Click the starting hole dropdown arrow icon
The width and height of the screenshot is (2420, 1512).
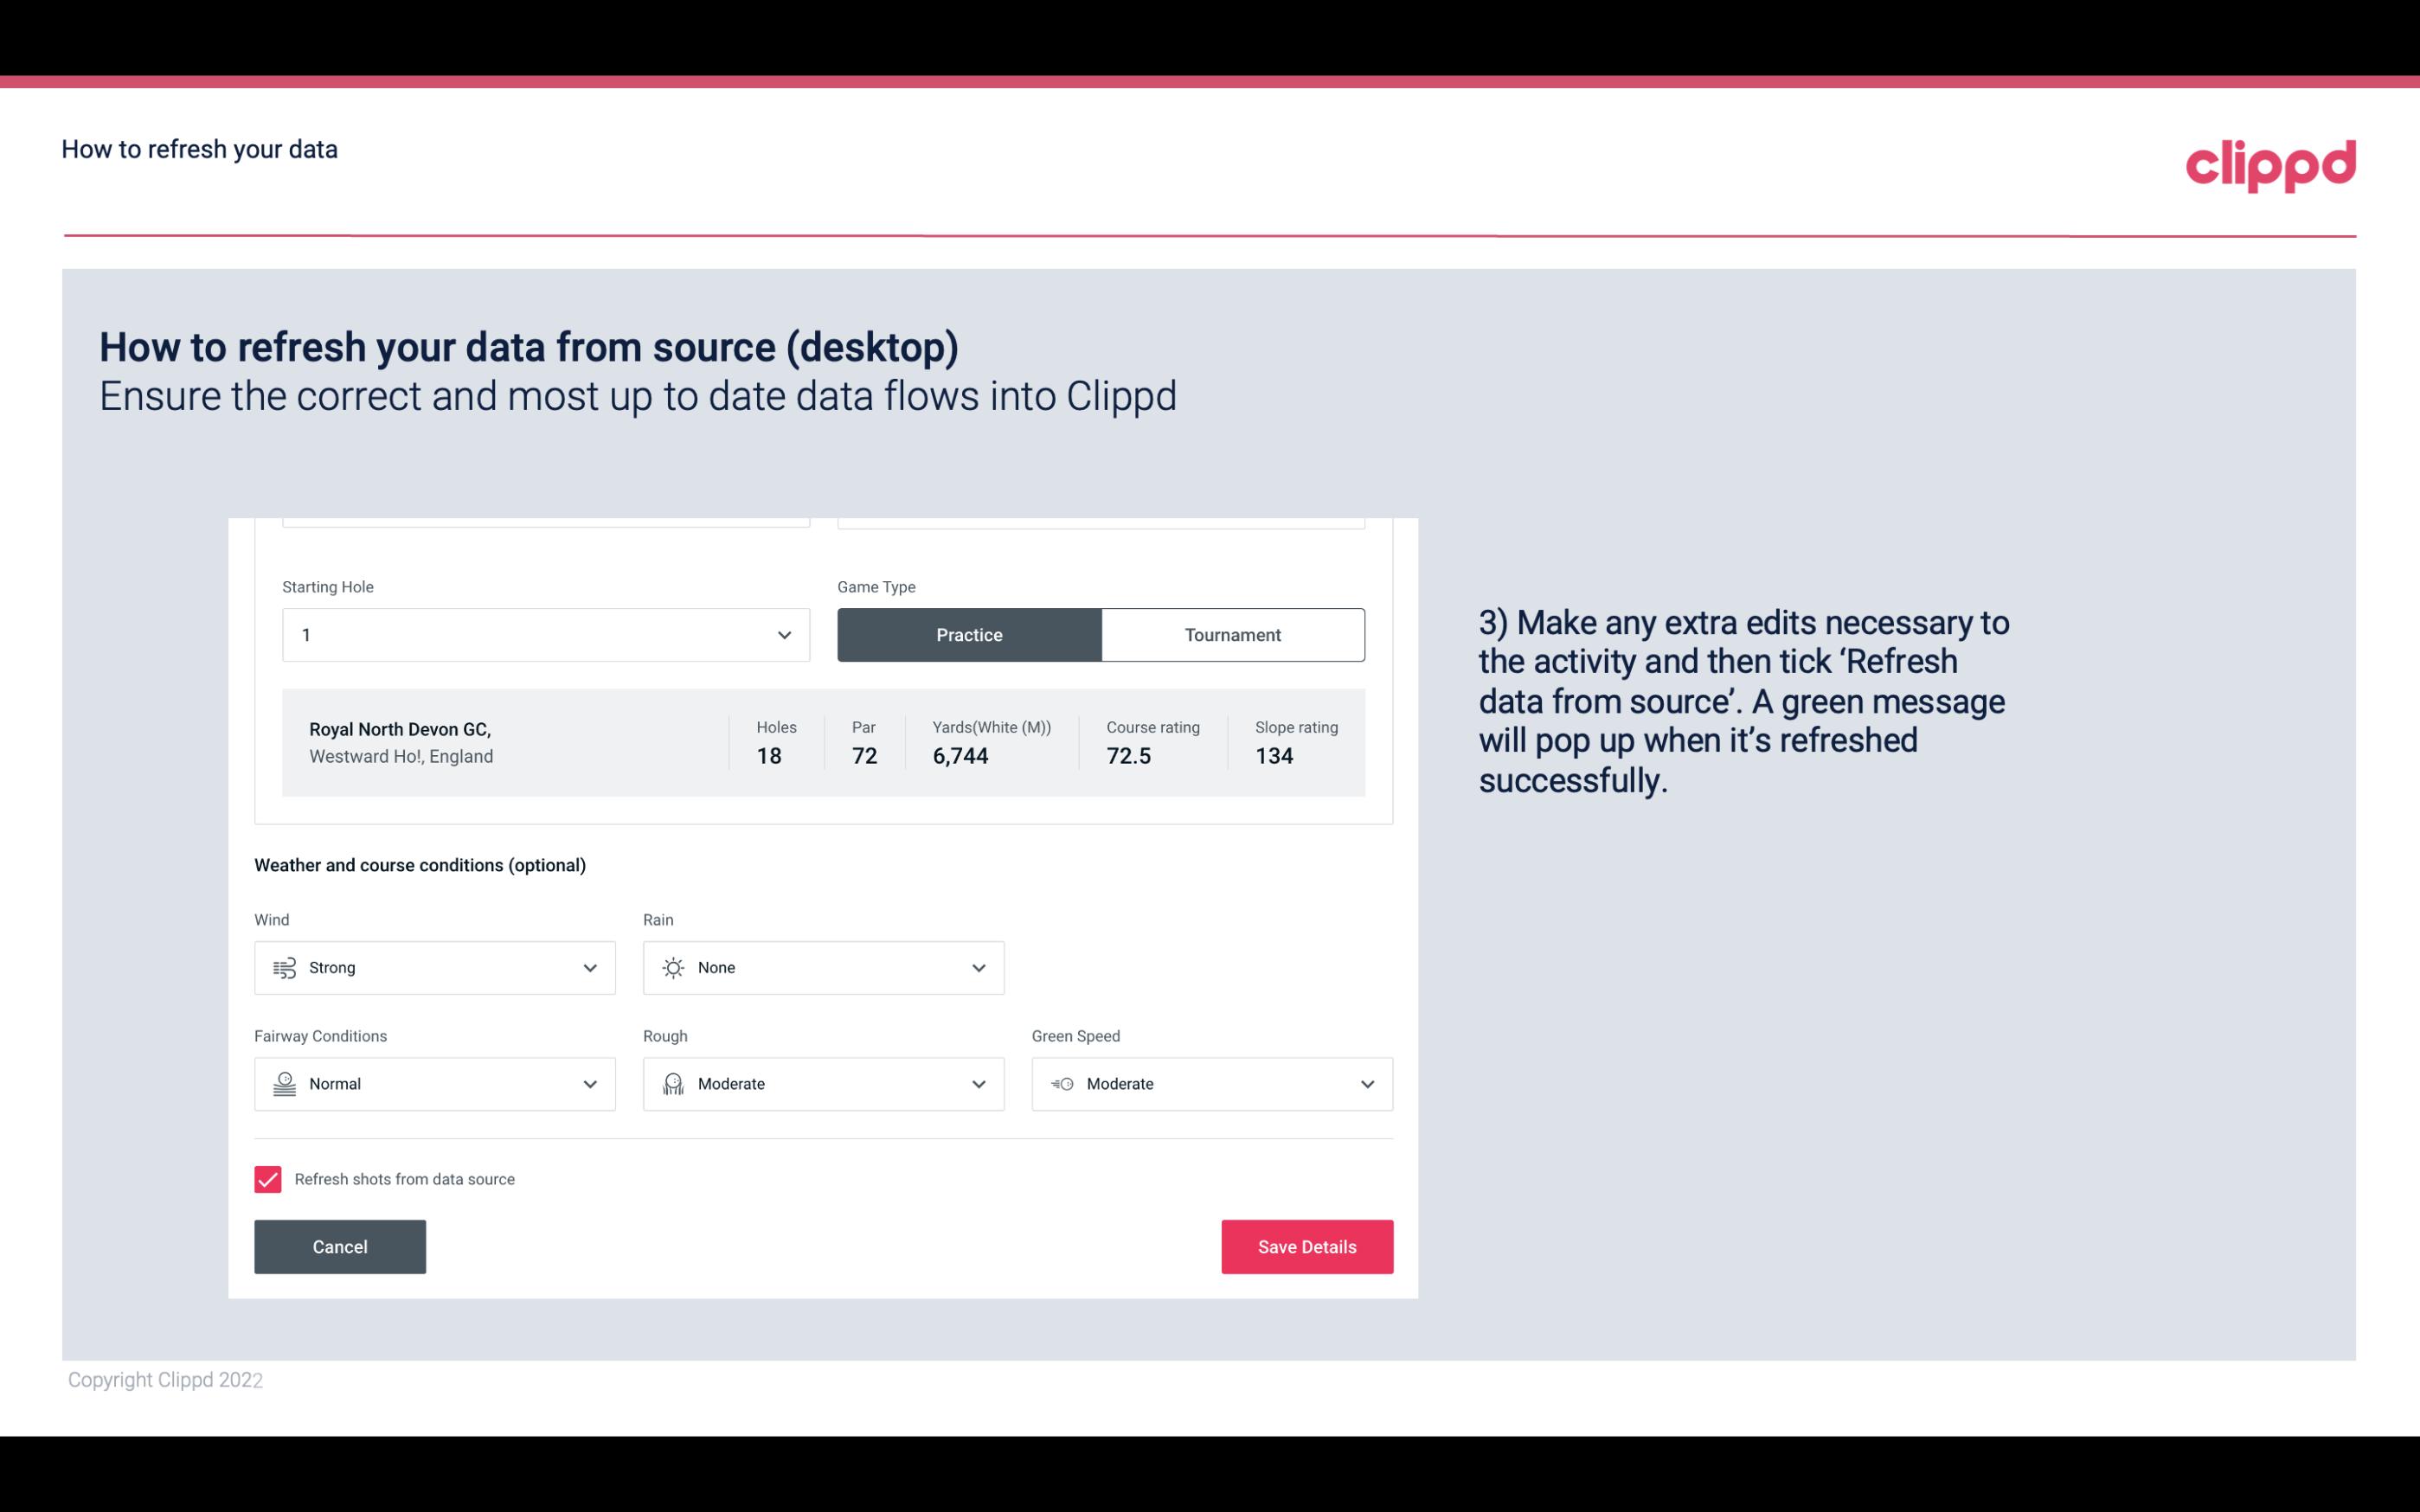click(784, 634)
